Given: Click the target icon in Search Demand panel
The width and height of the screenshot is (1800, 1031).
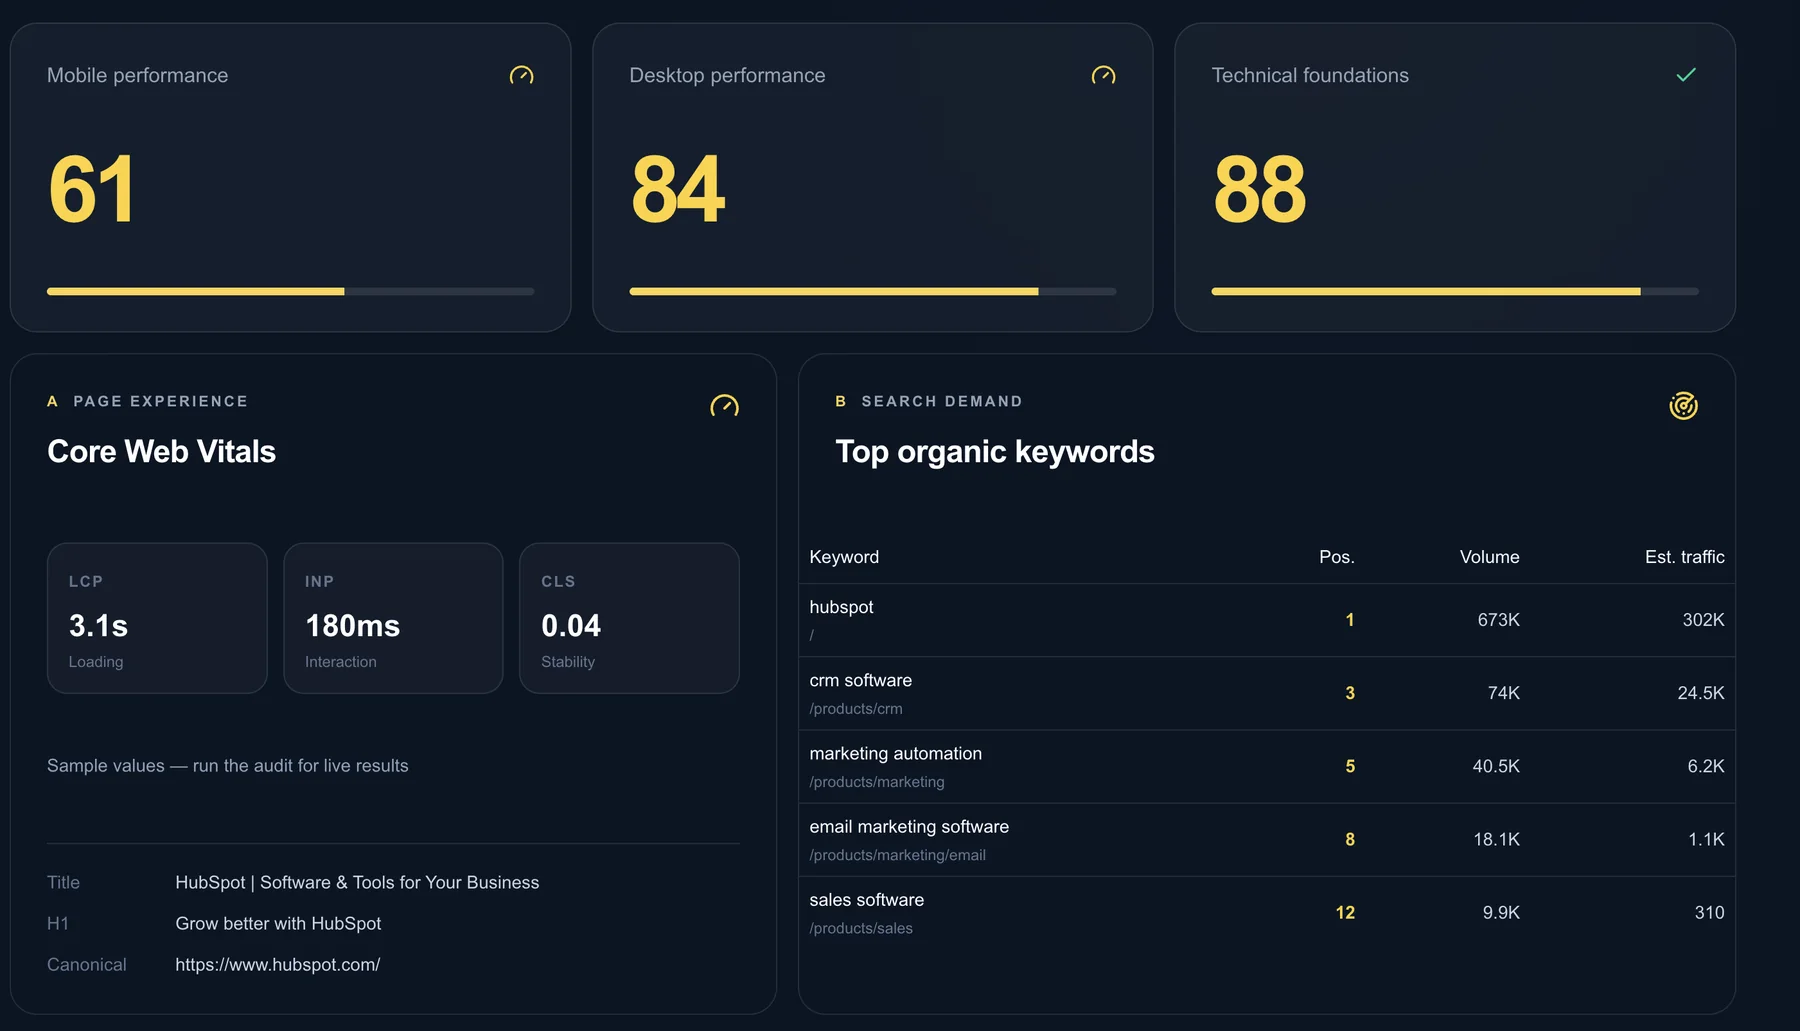Looking at the screenshot, I should (x=1683, y=405).
